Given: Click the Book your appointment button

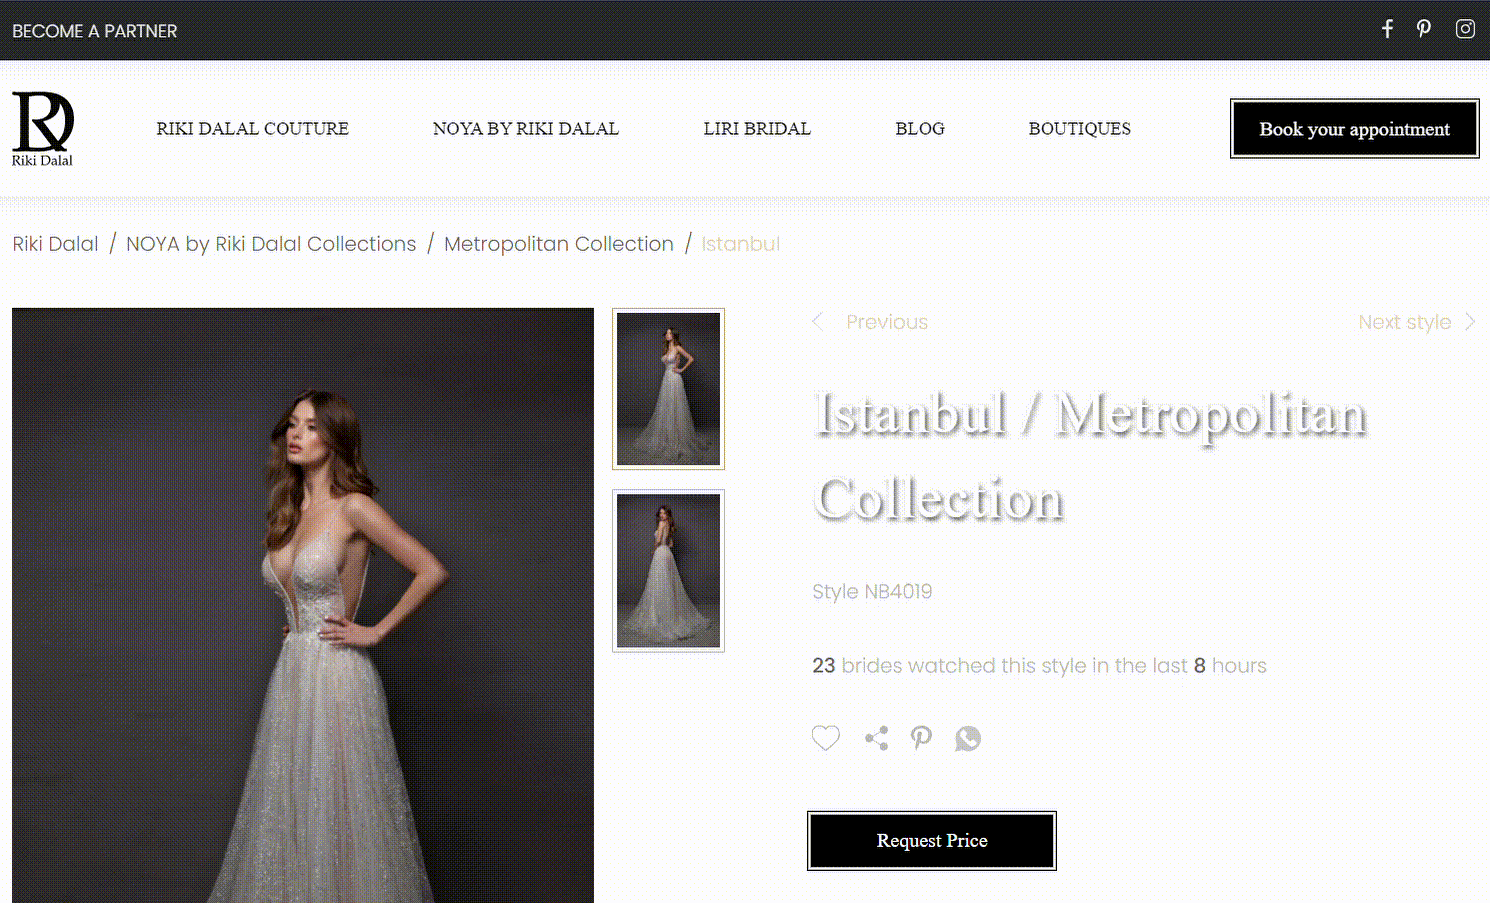Looking at the screenshot, I should point(1355,129).
